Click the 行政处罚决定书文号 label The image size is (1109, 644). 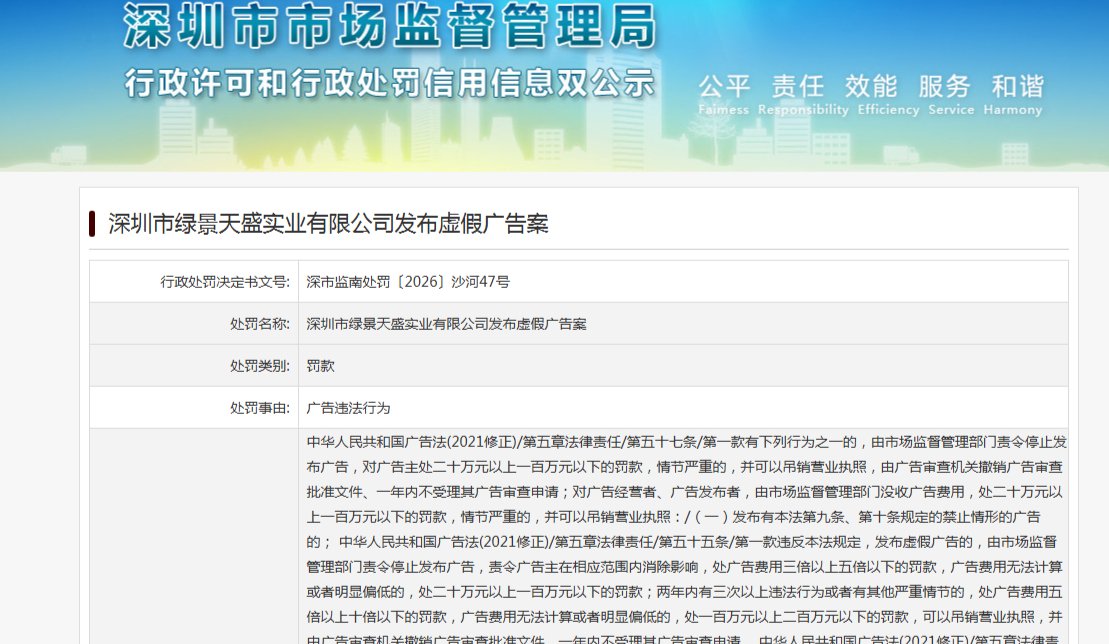click(x=225, y=282)
